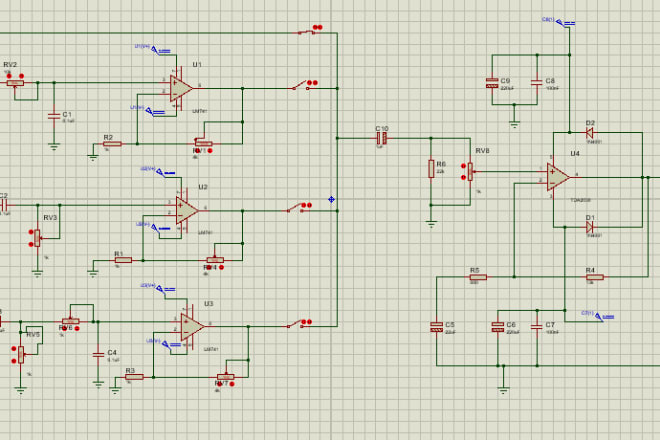Toggle the switch on U1's output
The width and height of the screenshot is (660, 440).
click(301, 86)
